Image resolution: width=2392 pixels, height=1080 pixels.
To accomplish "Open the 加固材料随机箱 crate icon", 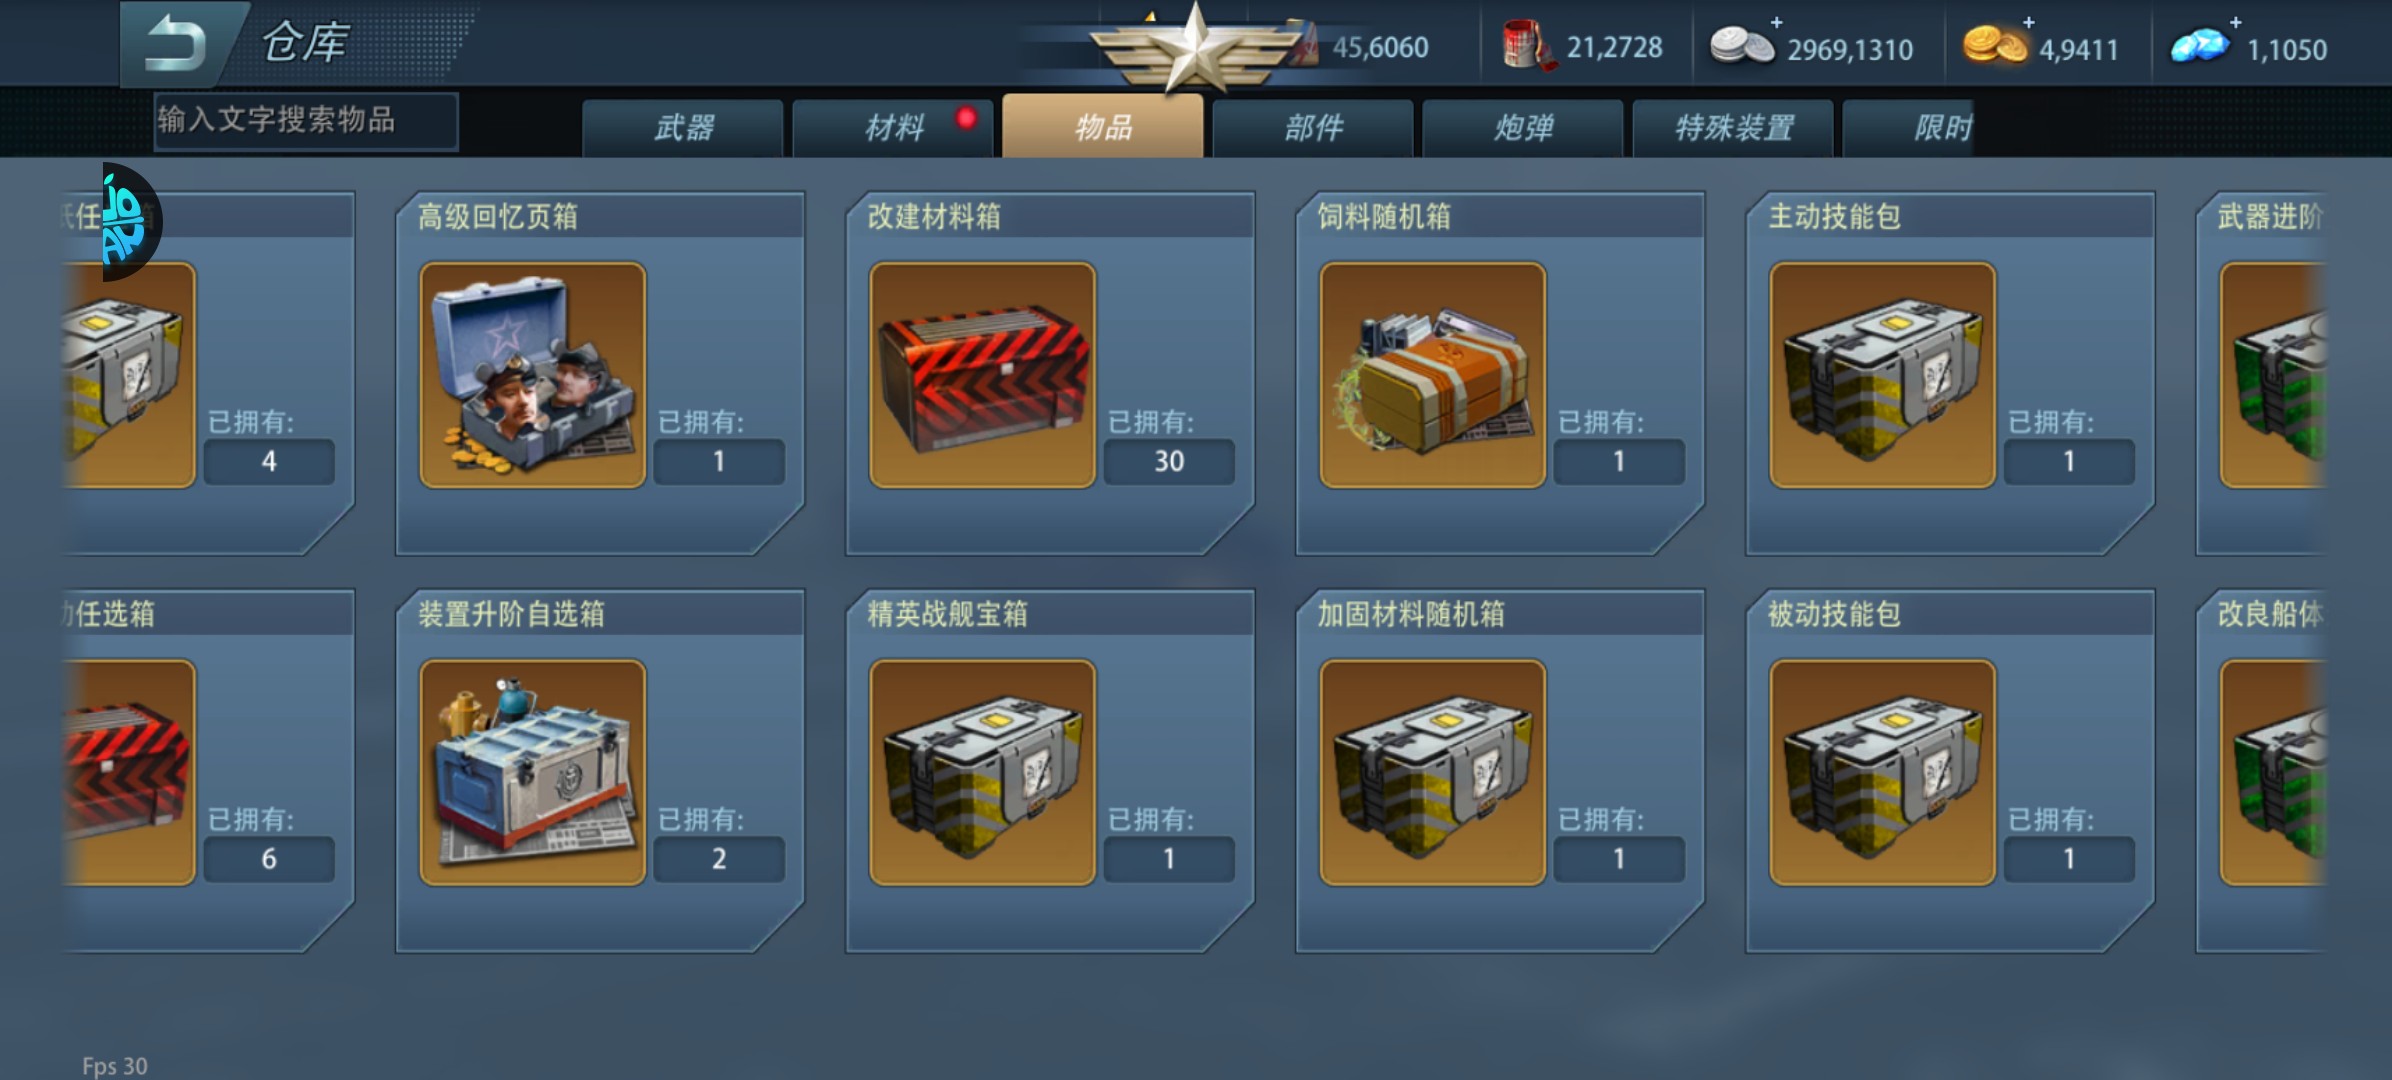I will pos(1432,772).
